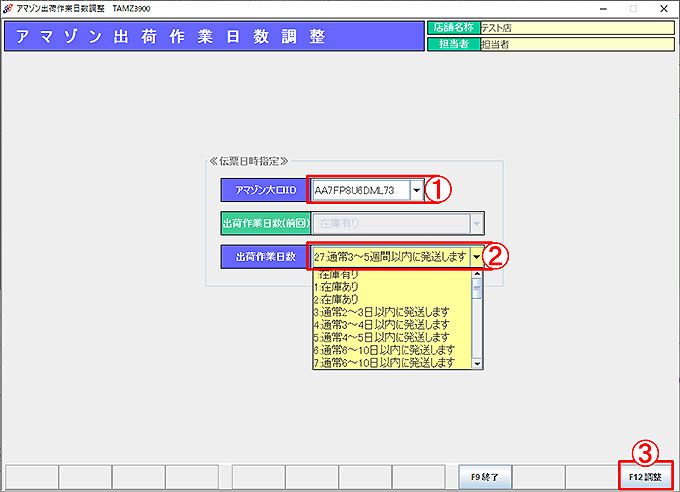This screenshot has width=680, height=492.
Task: Click the 出荷作業日数 dropdown arrow
Action: (477, 257)
